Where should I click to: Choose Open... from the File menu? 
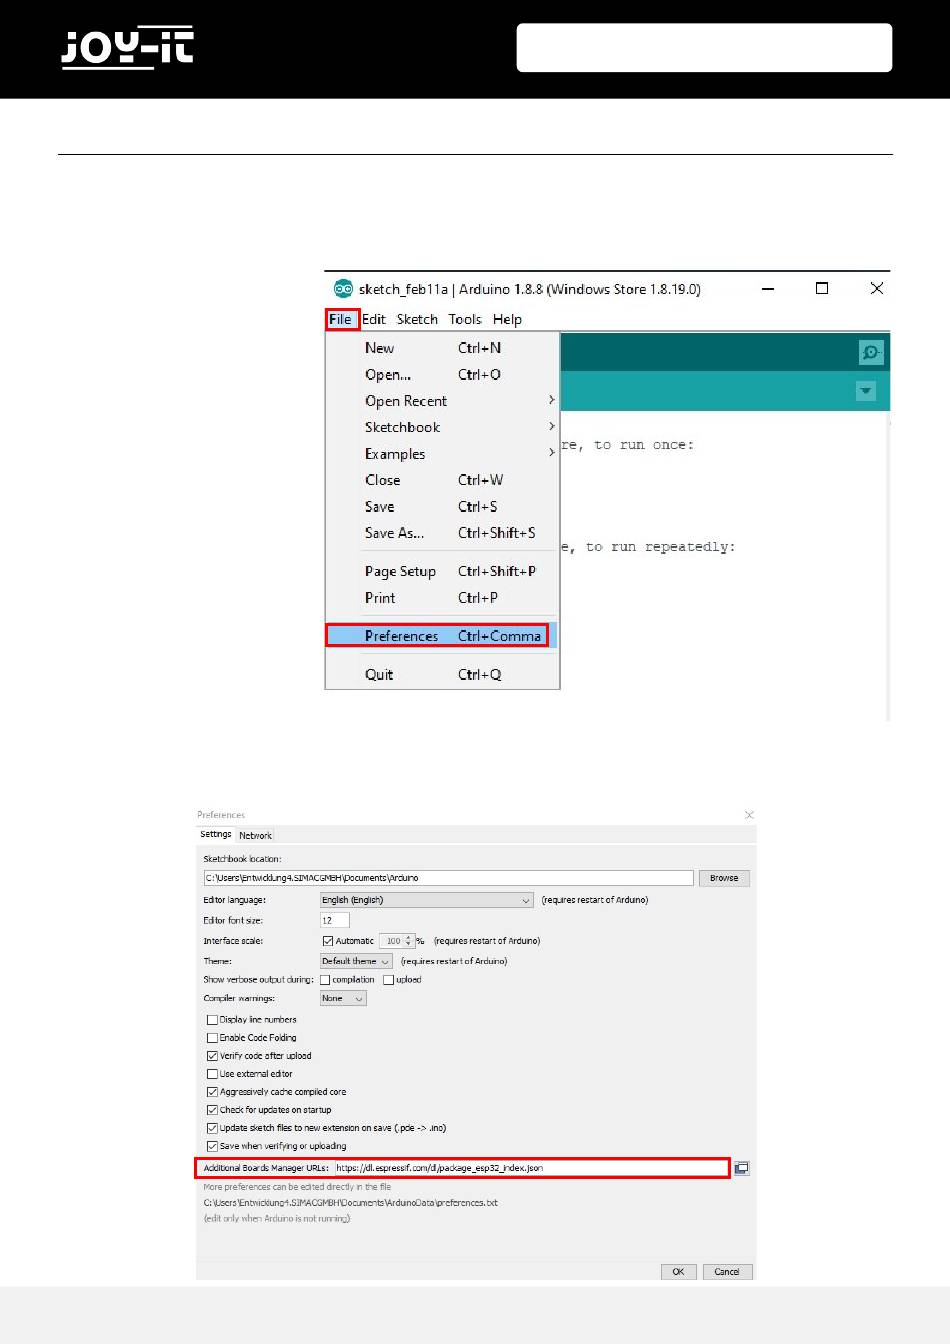point(441,375)
